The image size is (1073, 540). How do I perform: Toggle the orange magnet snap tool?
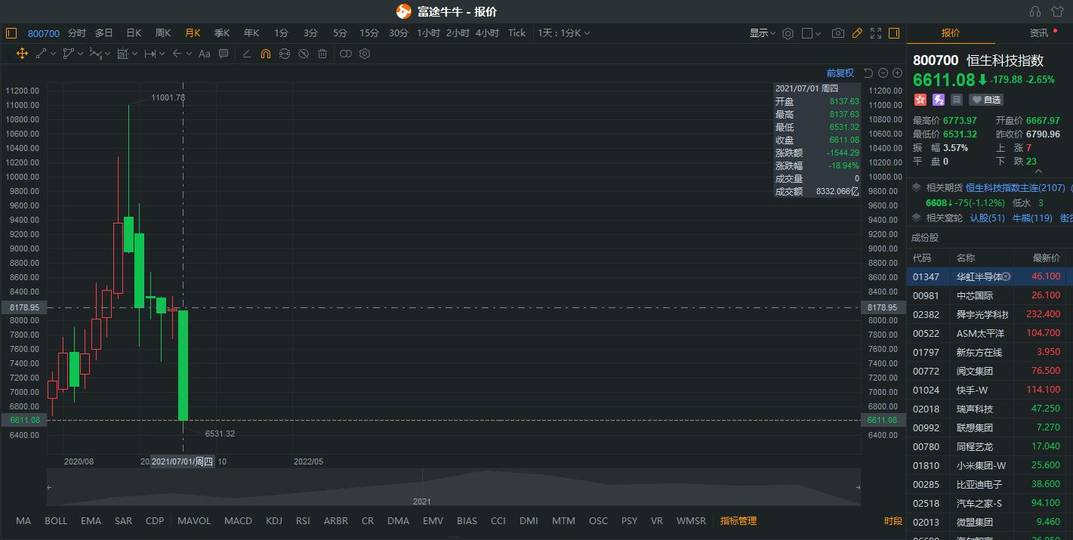[x=266, y=54]
